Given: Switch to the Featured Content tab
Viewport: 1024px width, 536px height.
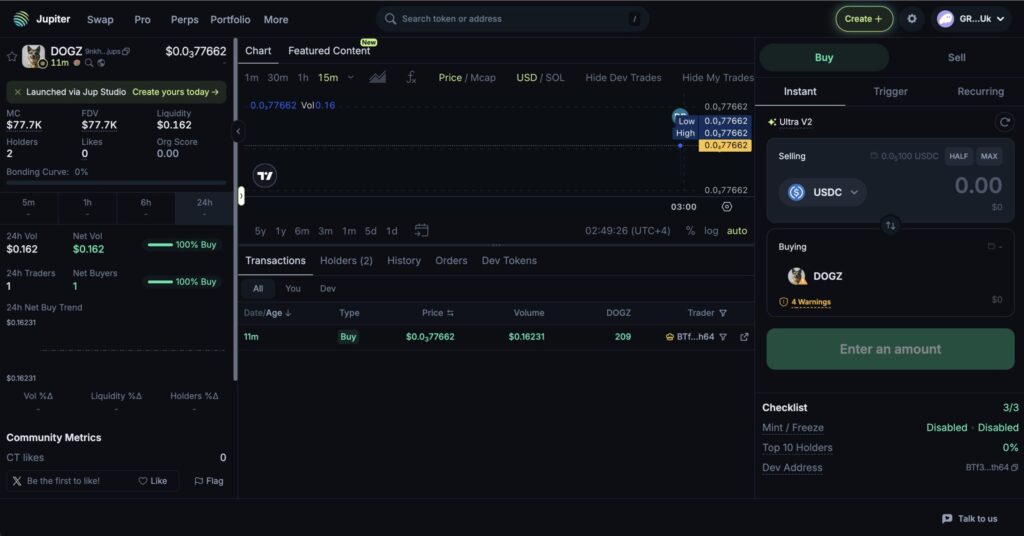Looking at the screenshot, I should [x=329, y=51].
